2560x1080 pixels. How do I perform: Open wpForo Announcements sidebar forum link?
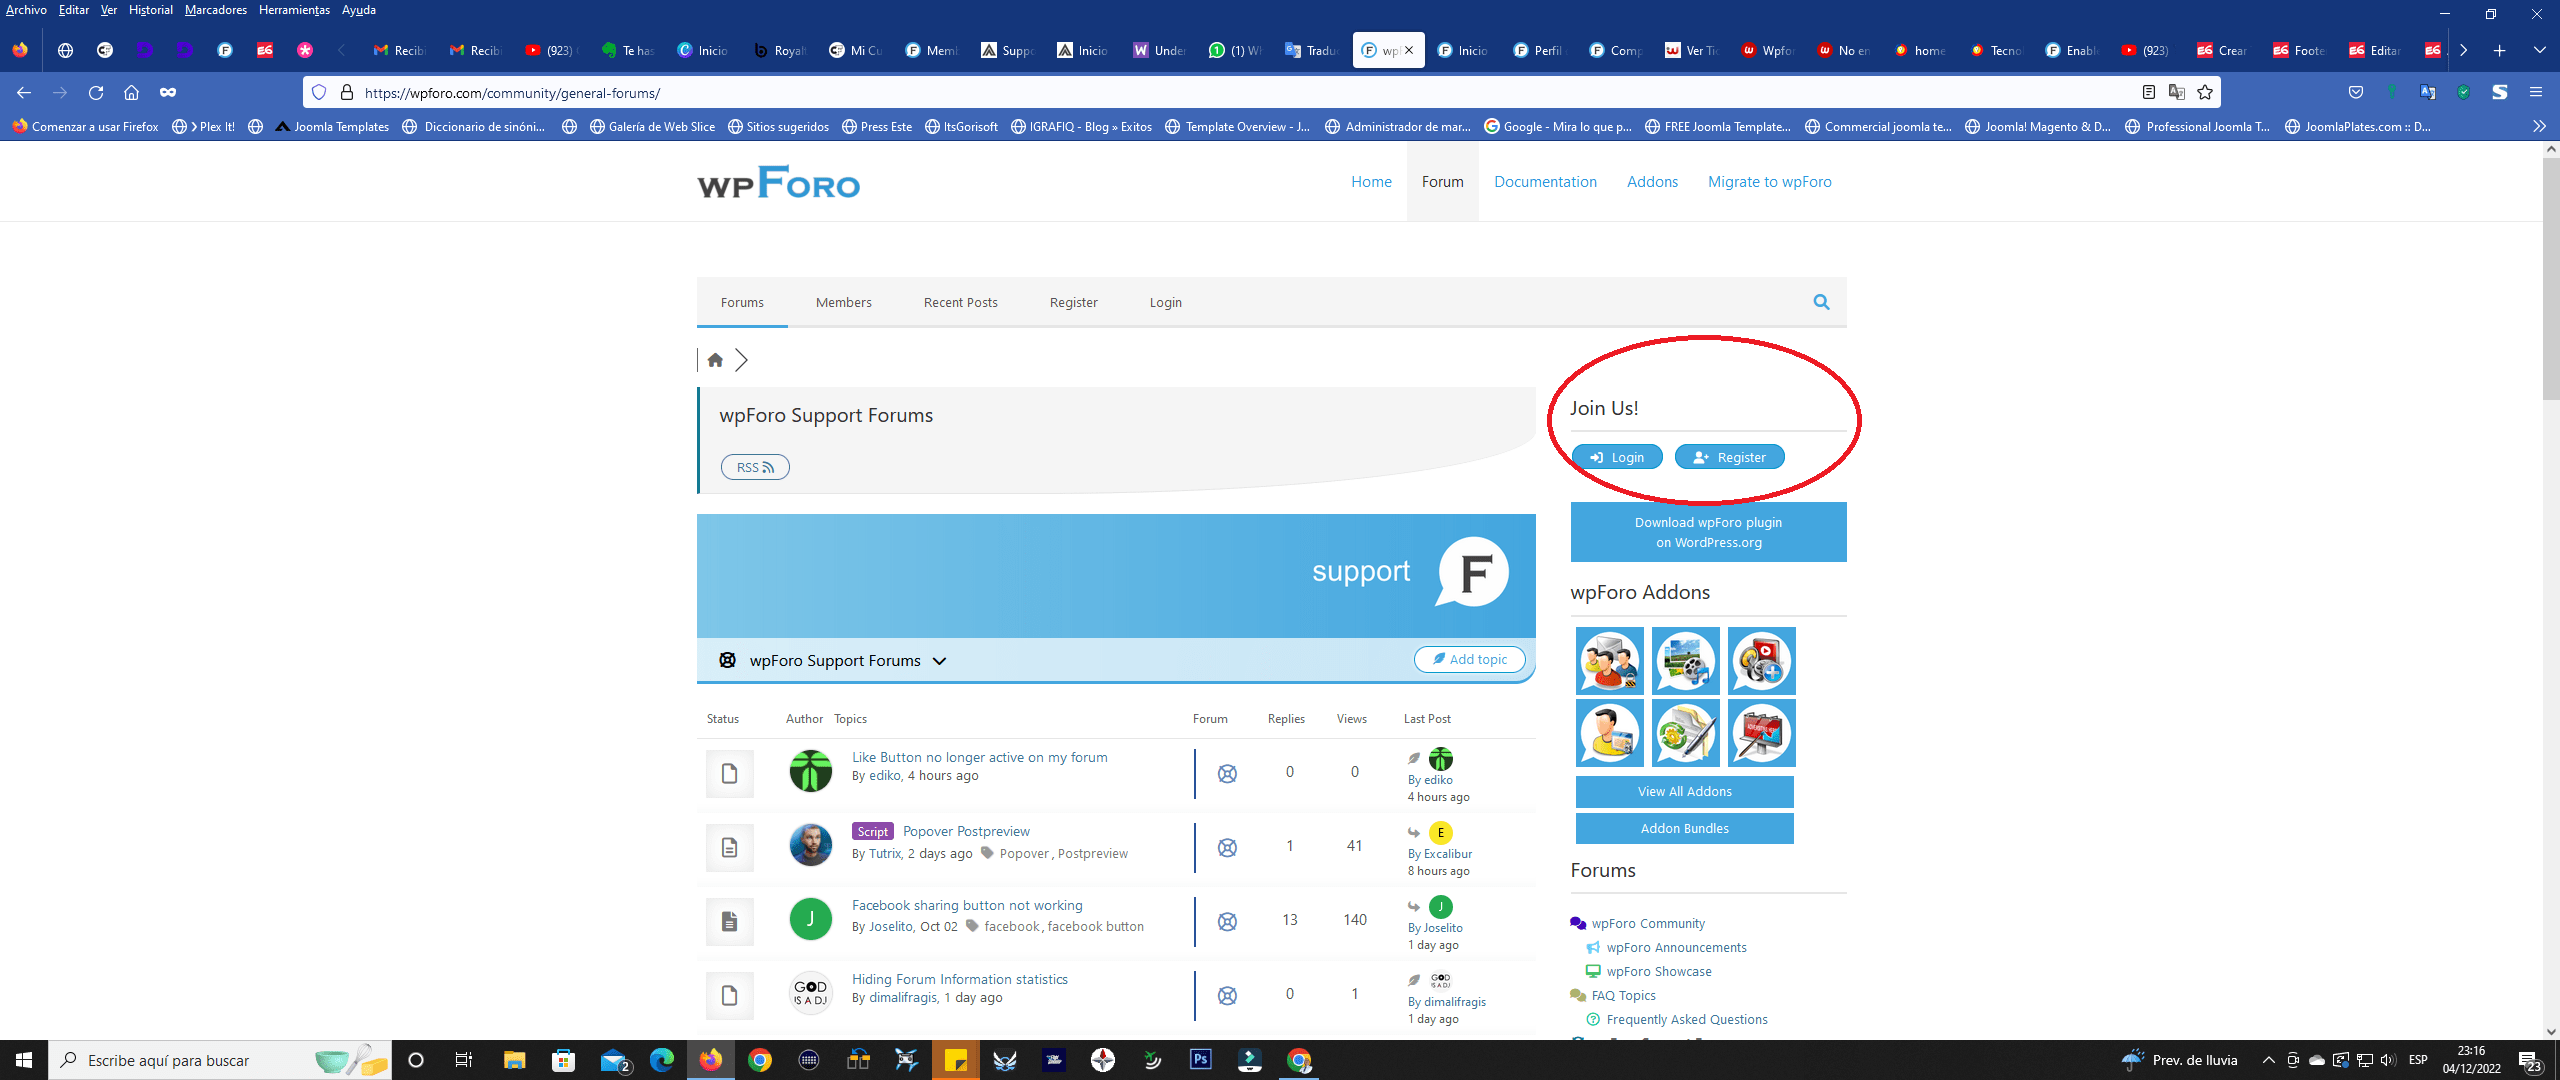1676,947
